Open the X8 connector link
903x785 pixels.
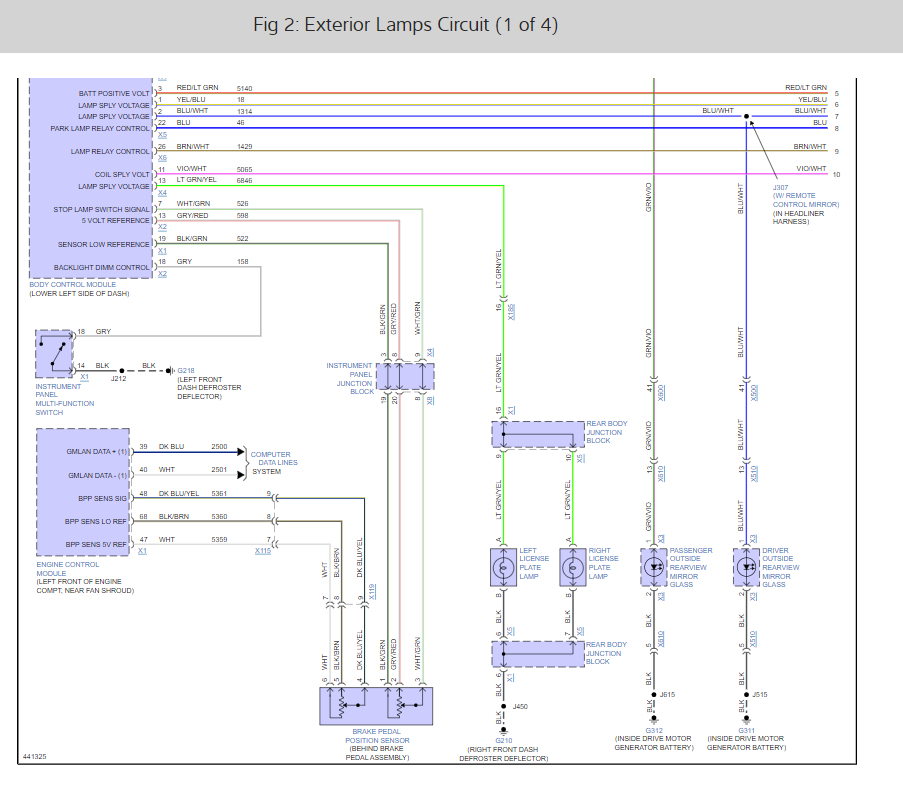click(x=430, y=400)
